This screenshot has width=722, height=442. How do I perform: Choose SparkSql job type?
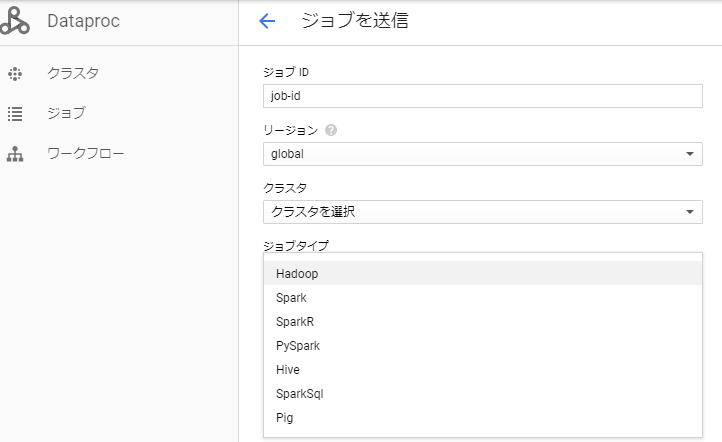click(x=483, y=393)
